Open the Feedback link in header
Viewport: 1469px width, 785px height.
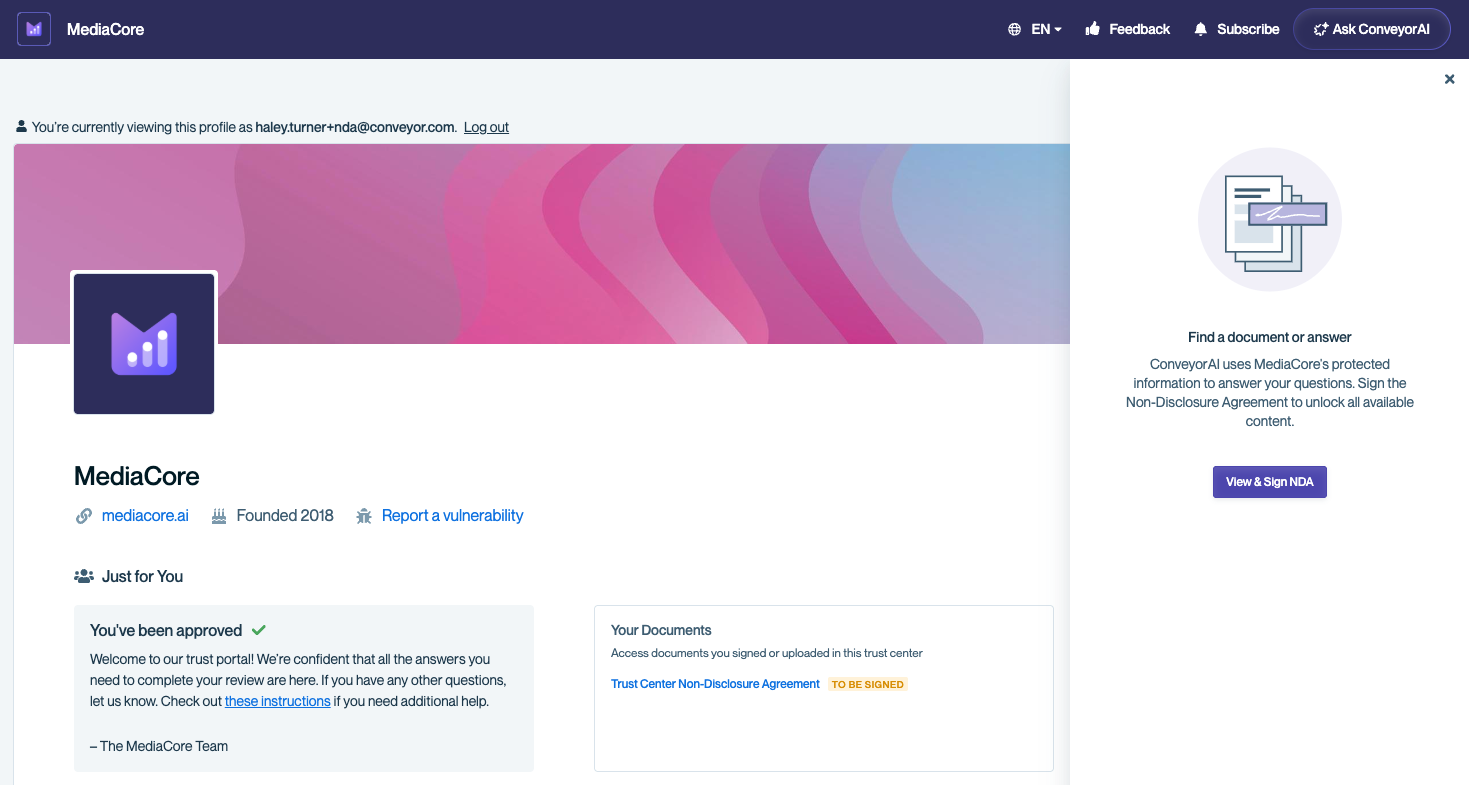click(1139, 29)
